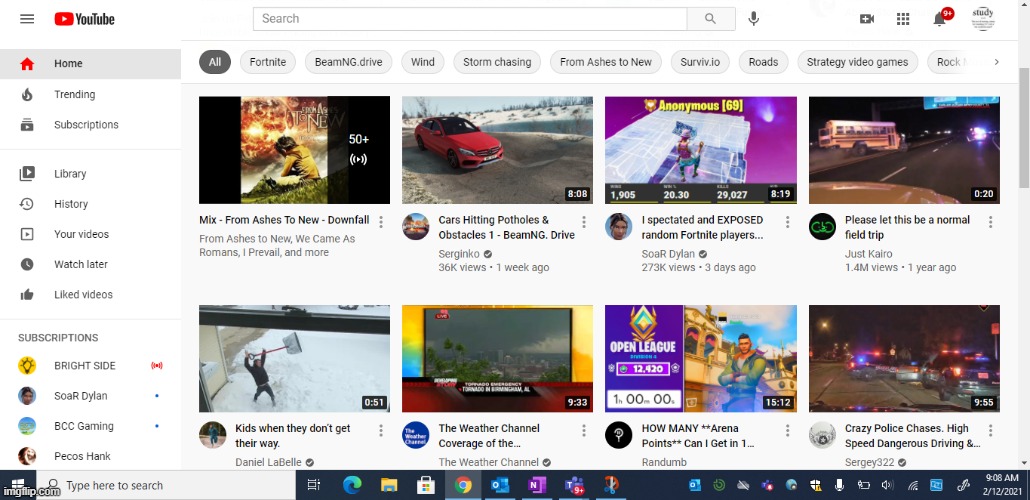Open the account avatar menu
This screenshot has height=500, width=1030.
point(983,19)
